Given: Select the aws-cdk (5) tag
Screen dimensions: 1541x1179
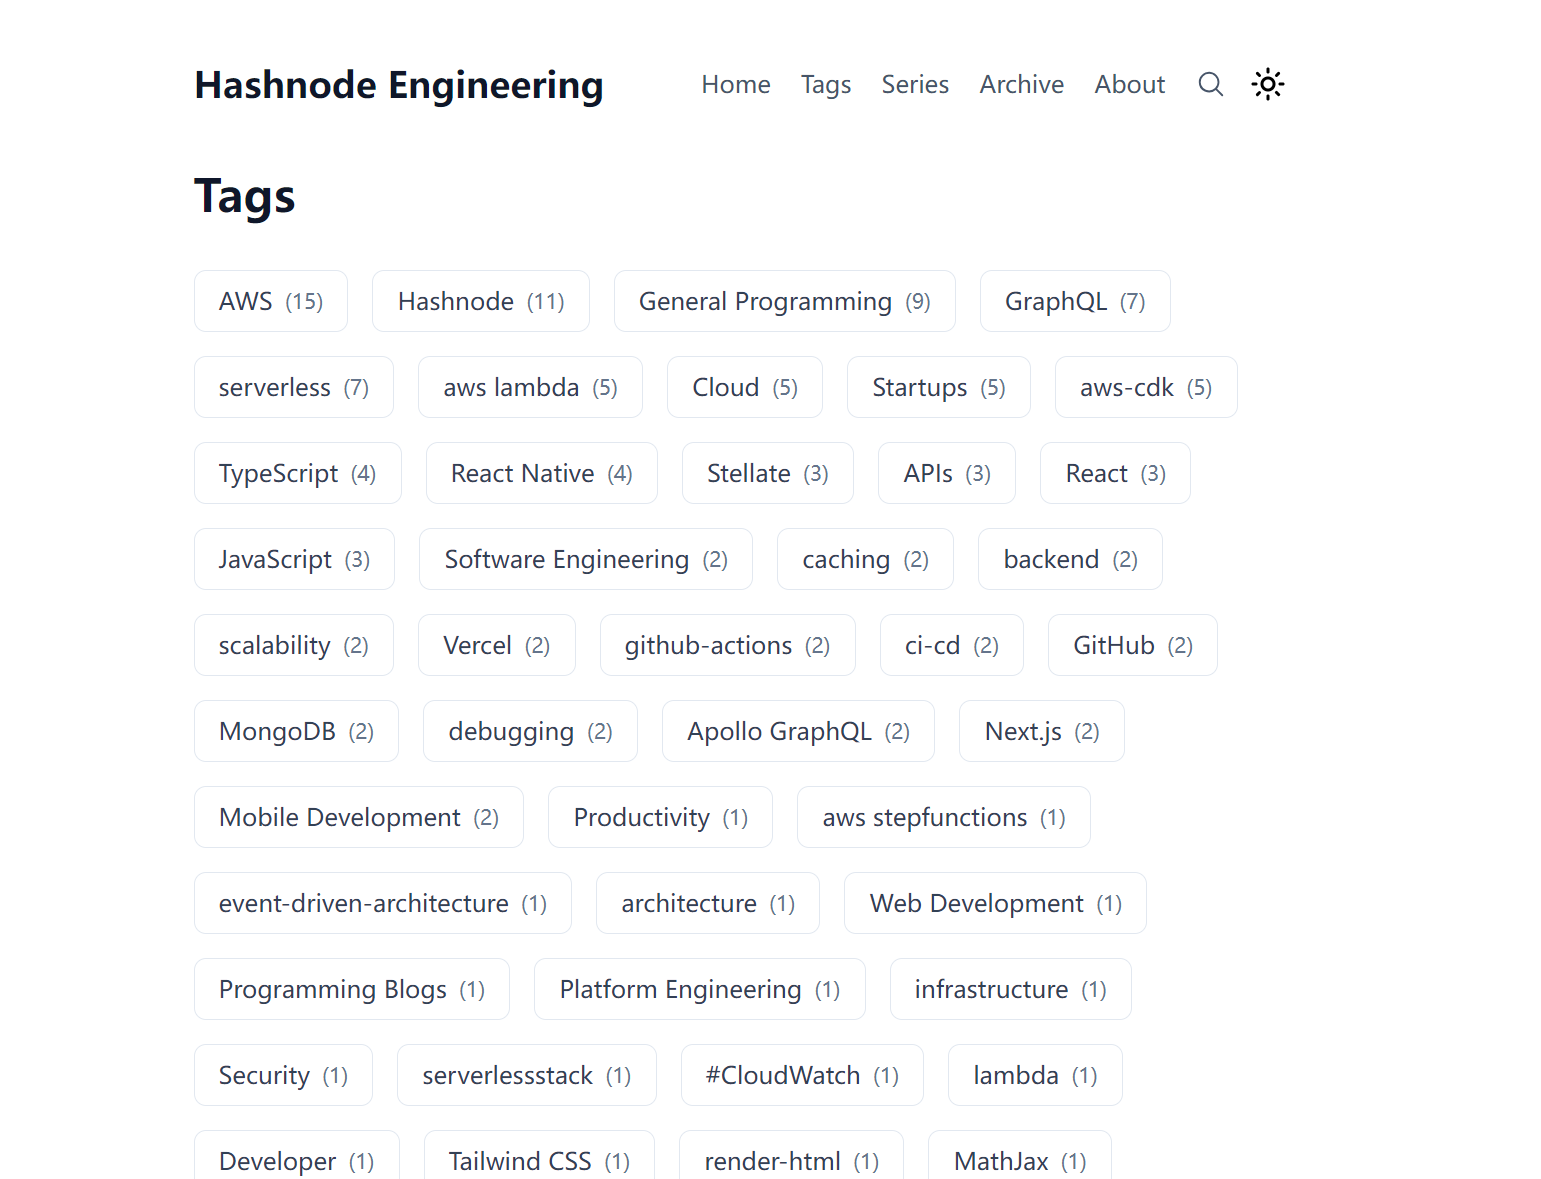Looking at the screenshot, I should pyautogui.click(x=1146, y=387).
